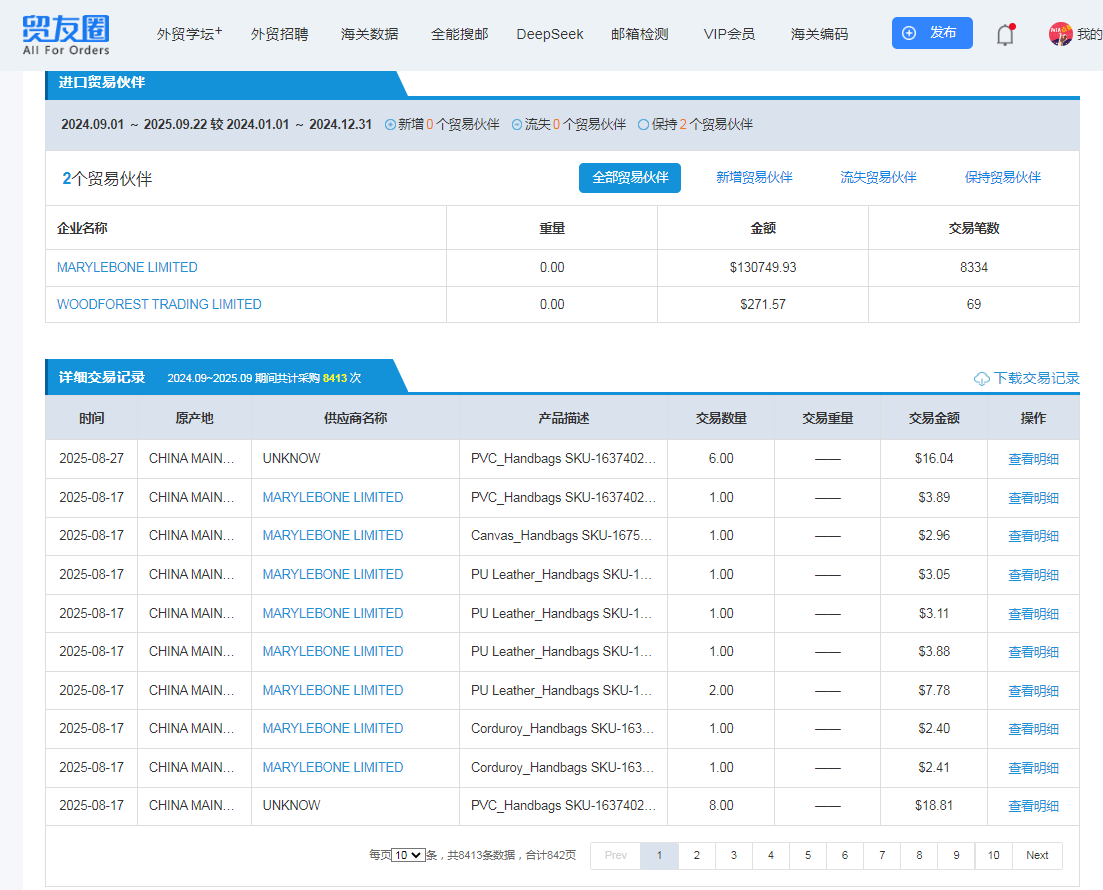This screenshot has height=890, width=1103.
Task: Open the user profile avatar
Action: [x=1060, y=34]
